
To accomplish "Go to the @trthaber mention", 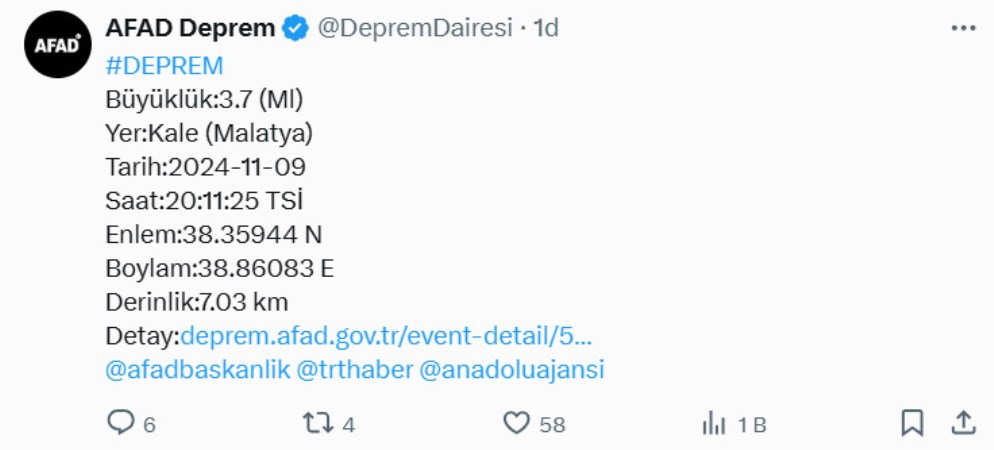I will click(x=355, y=370).
